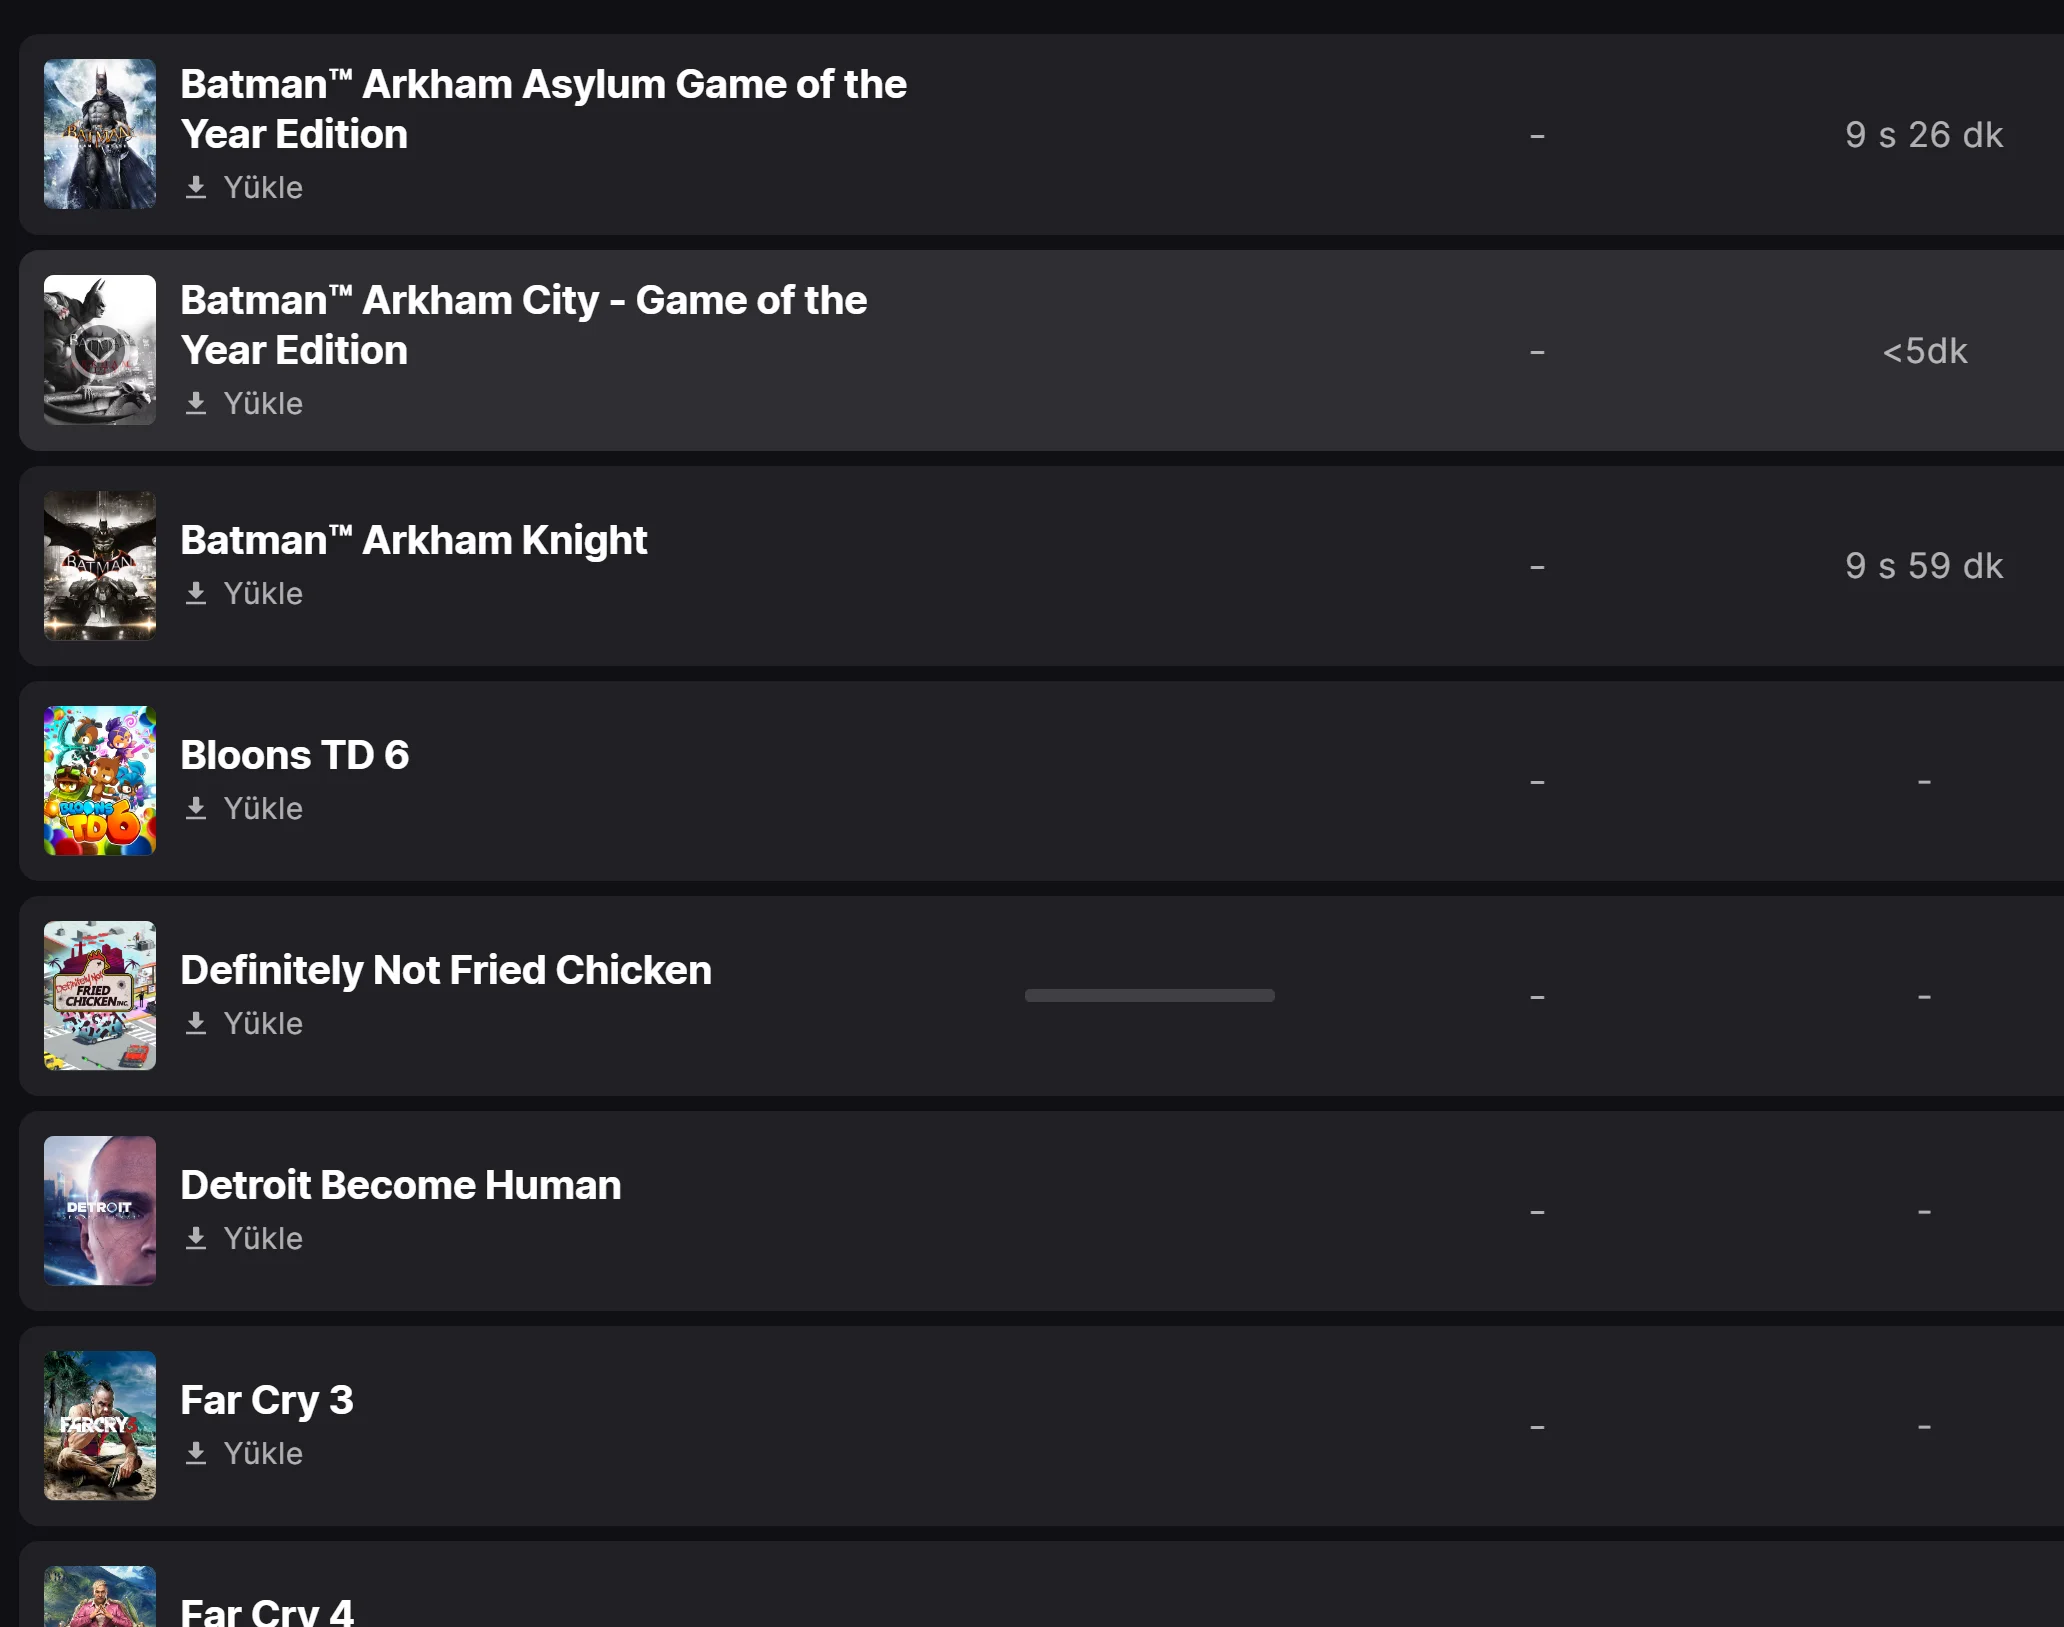Open the Far Cry 3 cover thumbnail
2064x1627 pixels.
click(100, 1426)
